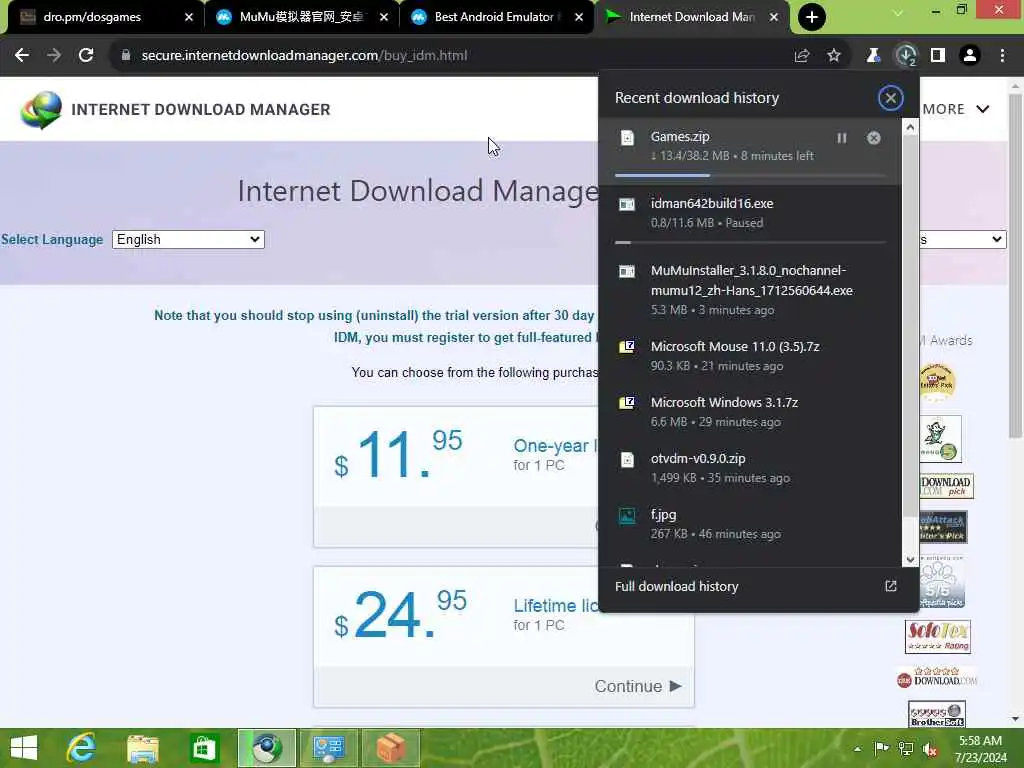Select the Internet Download Manager tab
The width and height of the screenshot is (1024, 768).
click(x=691, y=17)
